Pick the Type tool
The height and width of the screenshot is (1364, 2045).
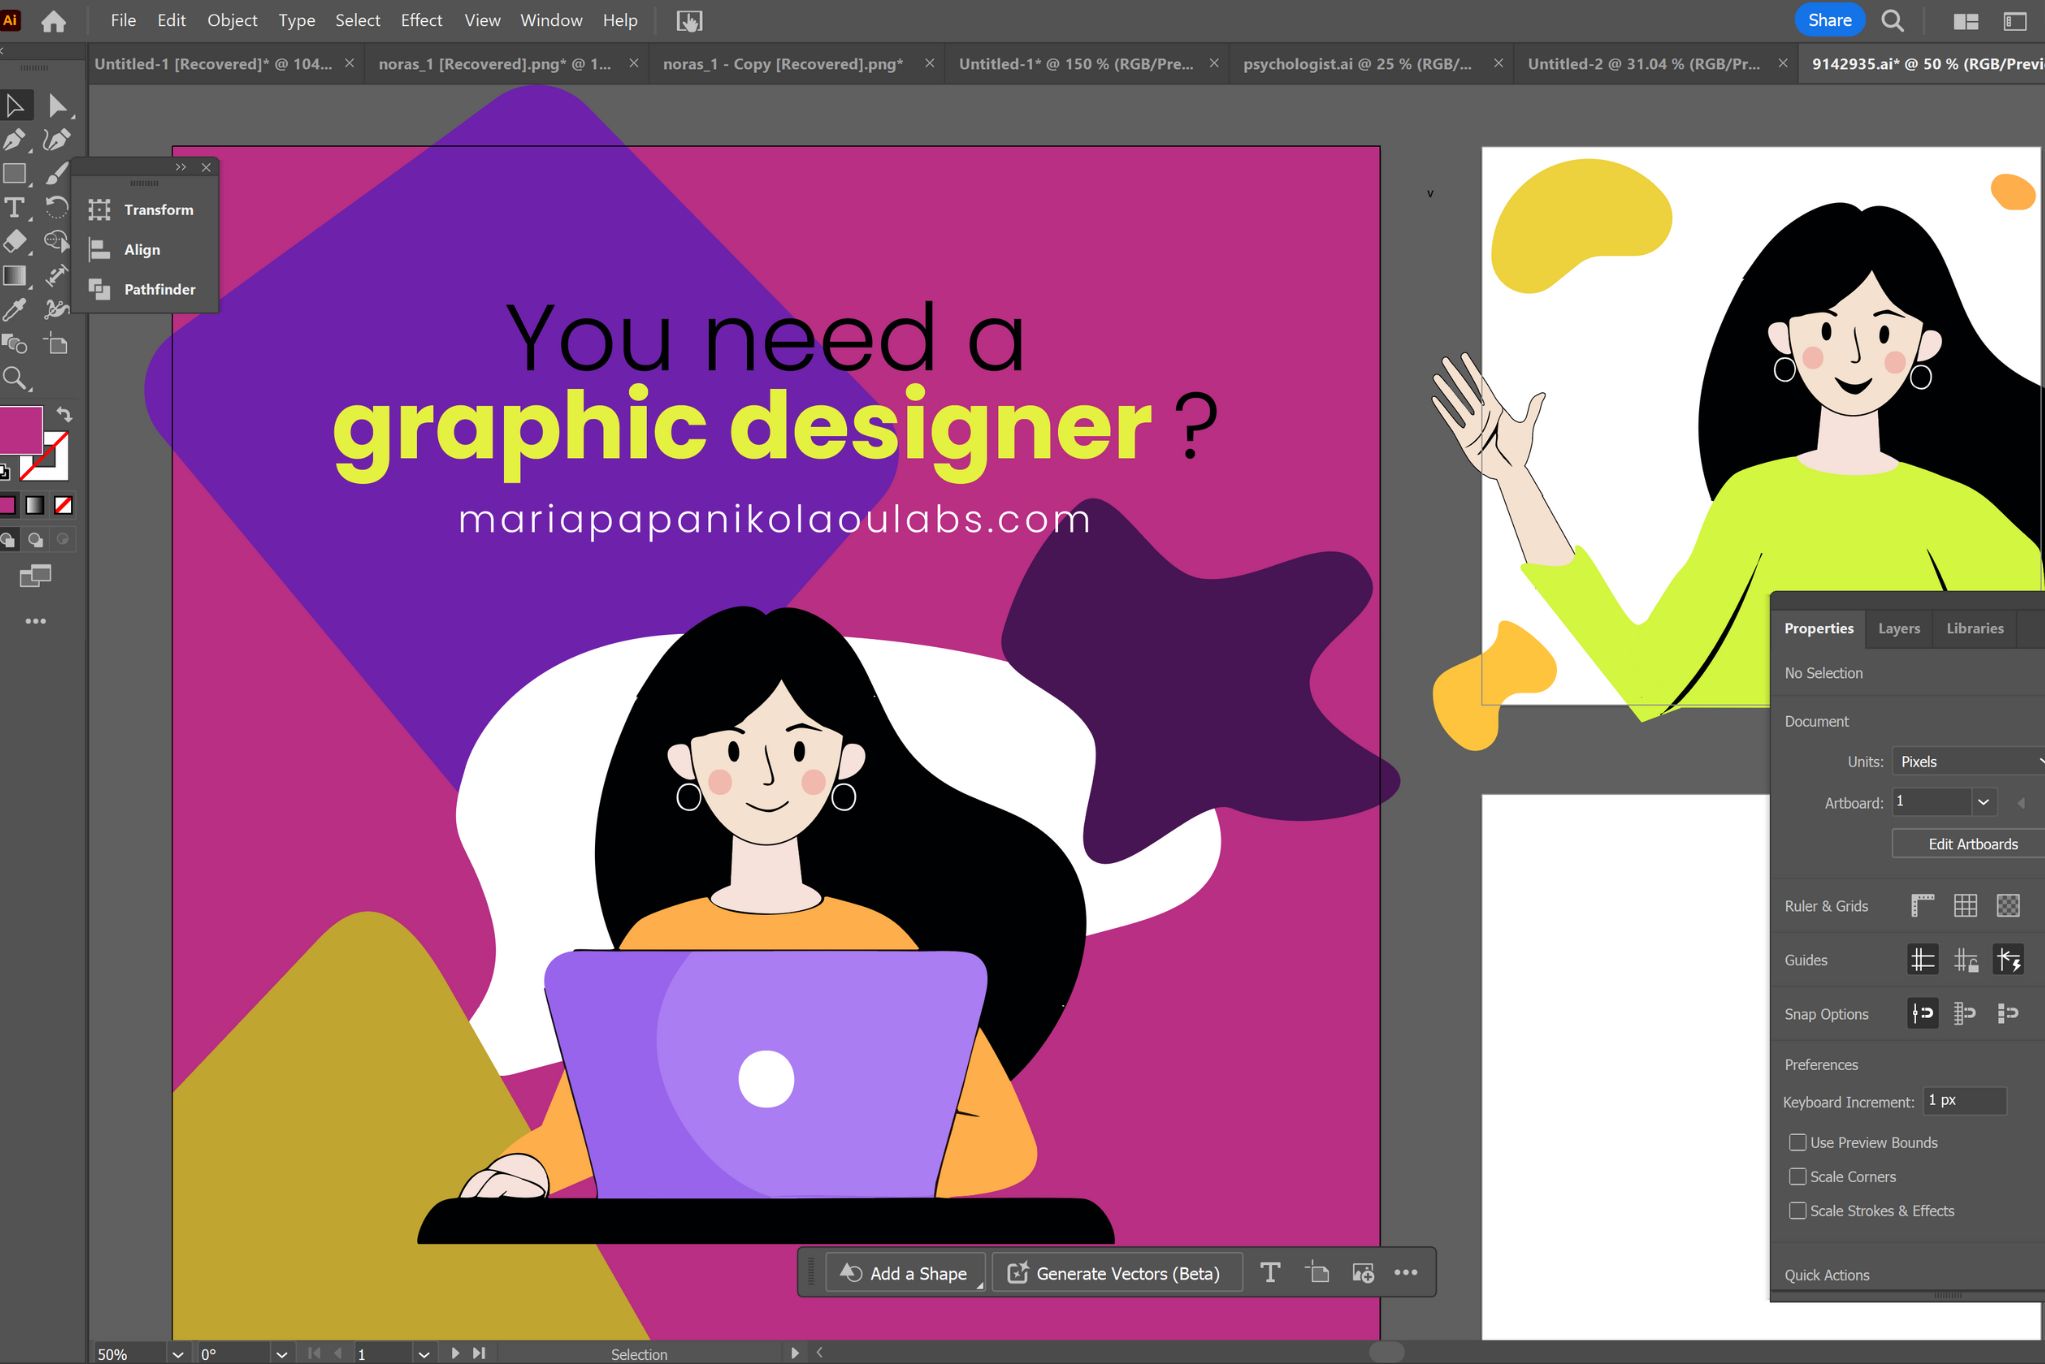coord(14,208)
